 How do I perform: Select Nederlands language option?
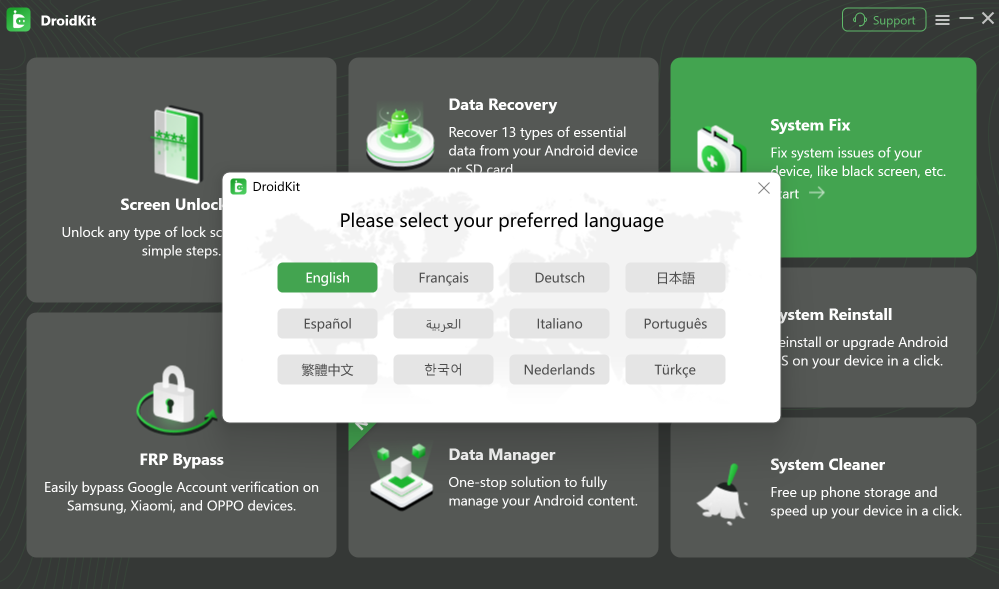point(559,369)
